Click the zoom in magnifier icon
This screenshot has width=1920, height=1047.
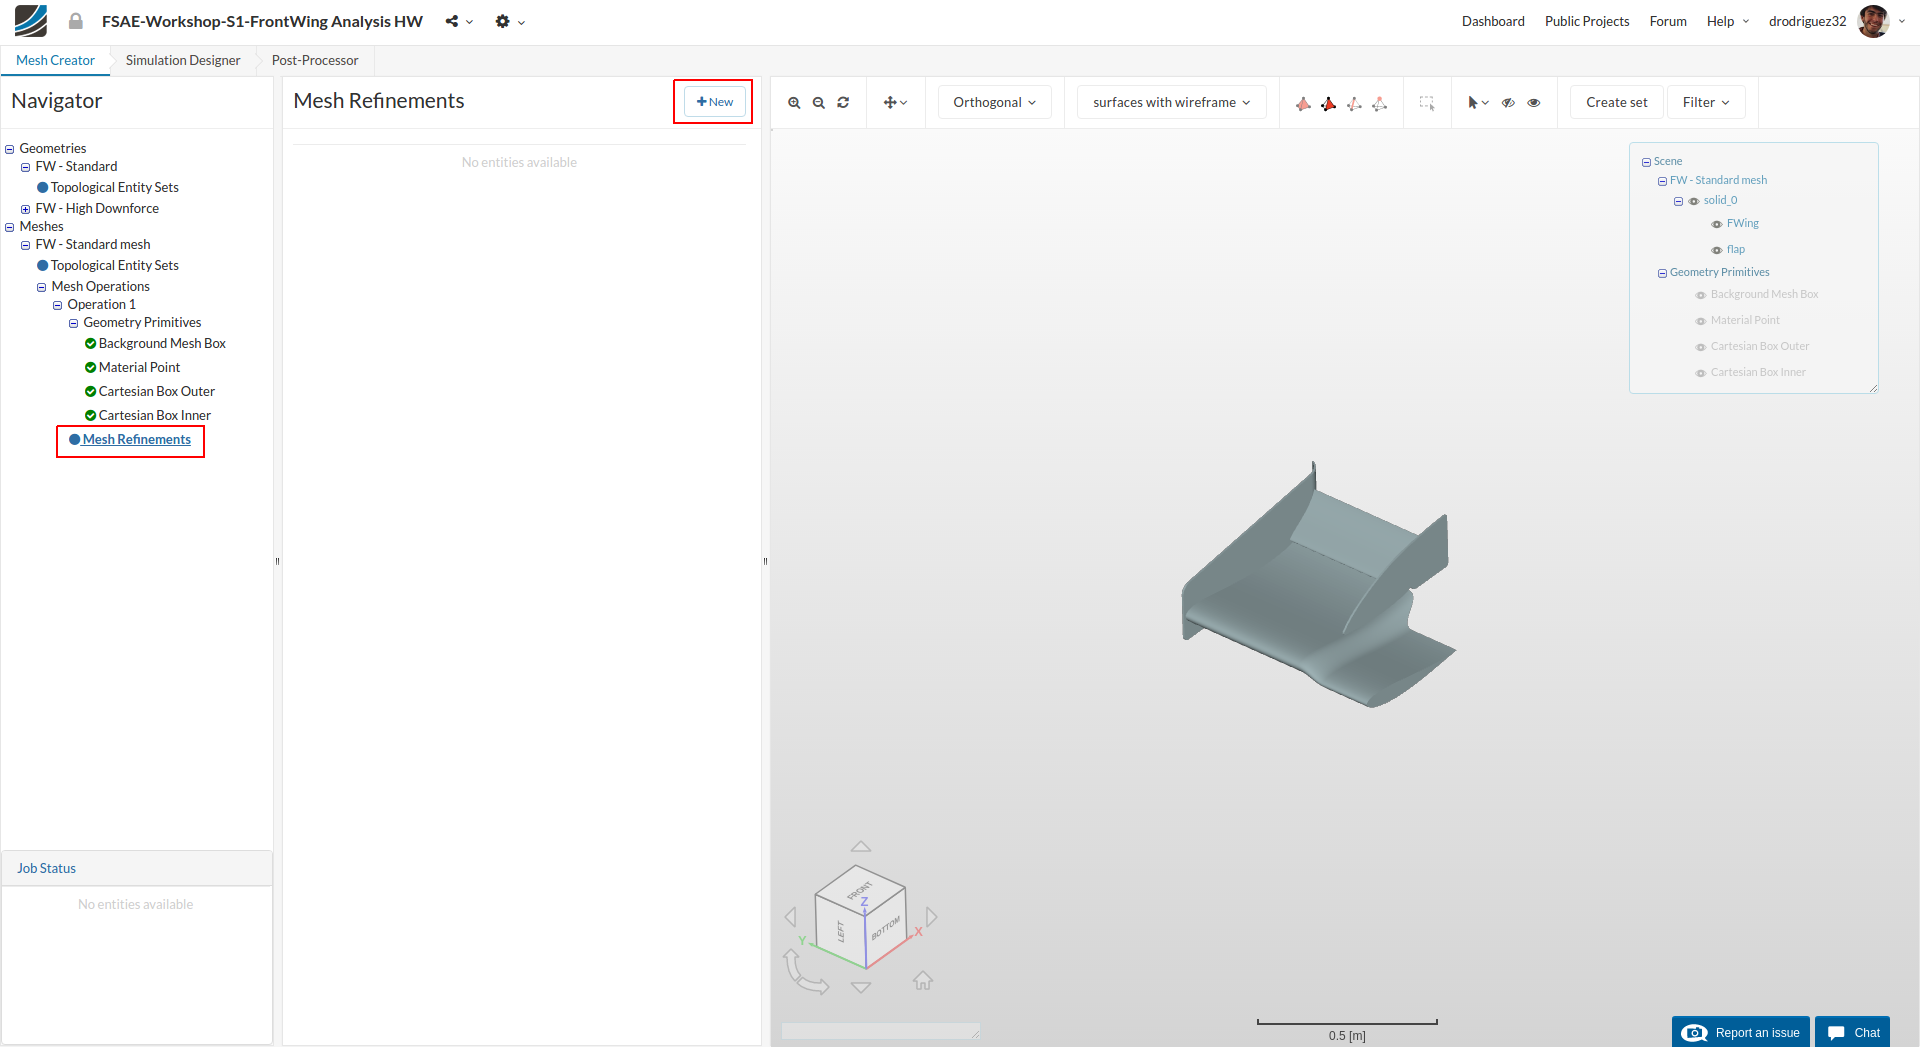pyautogui.click(x=794, y=103)
